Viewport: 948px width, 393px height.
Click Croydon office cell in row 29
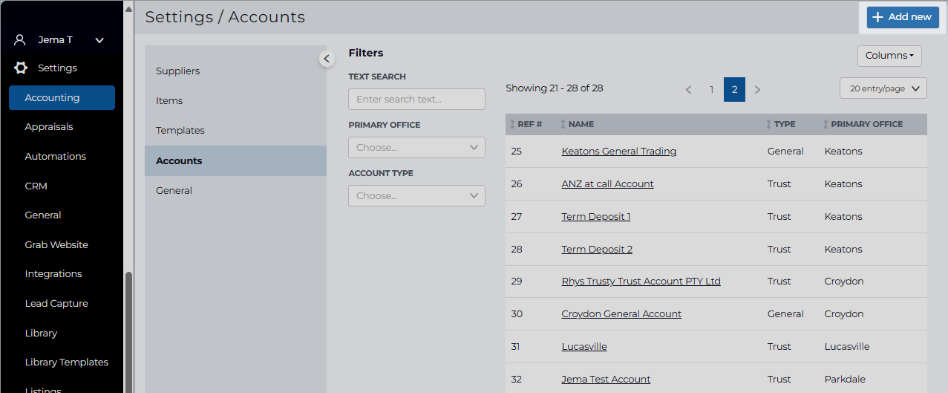[x=844, y=281]
